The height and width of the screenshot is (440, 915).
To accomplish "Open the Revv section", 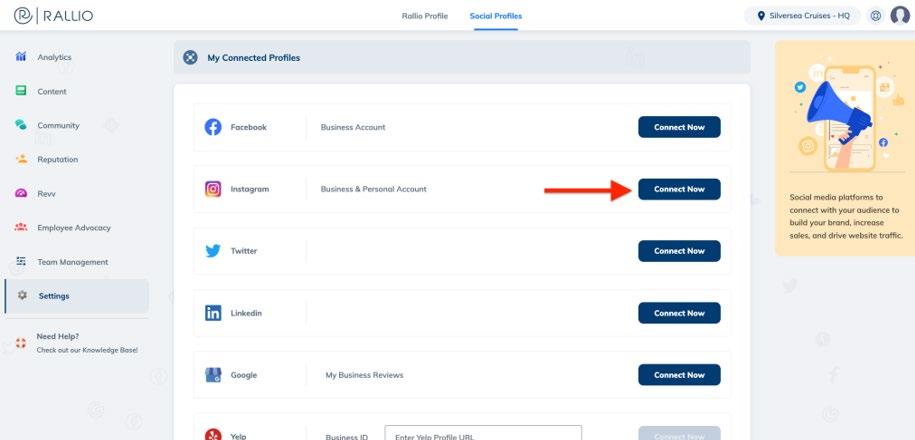I will click(47, 194).
